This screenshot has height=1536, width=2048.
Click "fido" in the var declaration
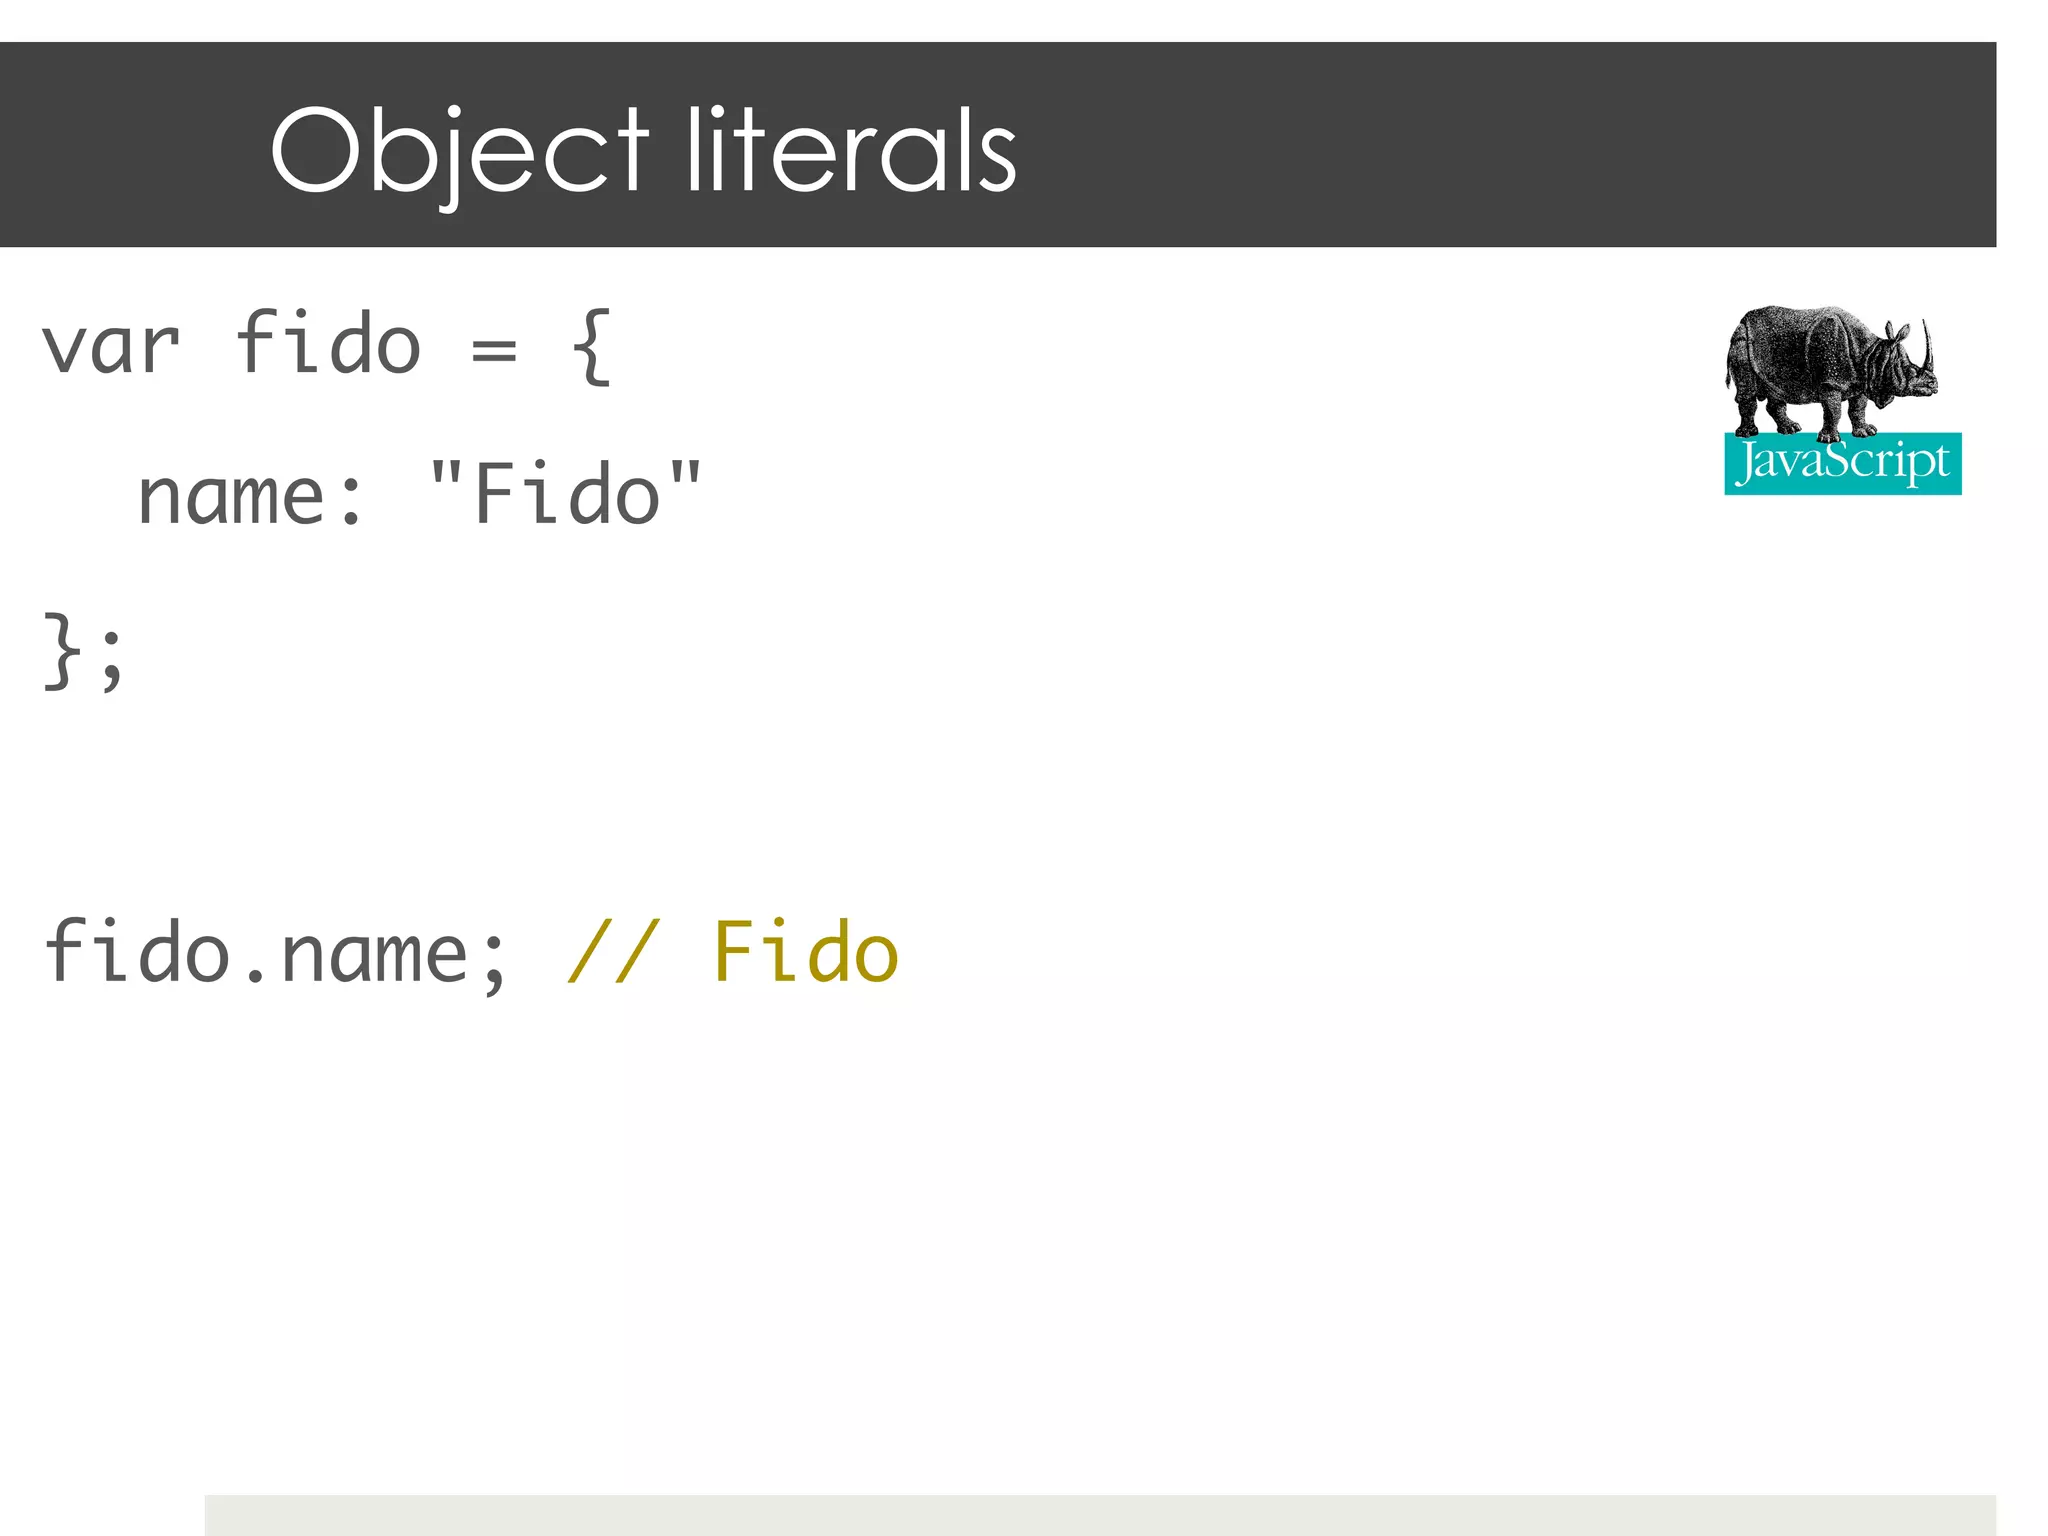pos(328,341)
